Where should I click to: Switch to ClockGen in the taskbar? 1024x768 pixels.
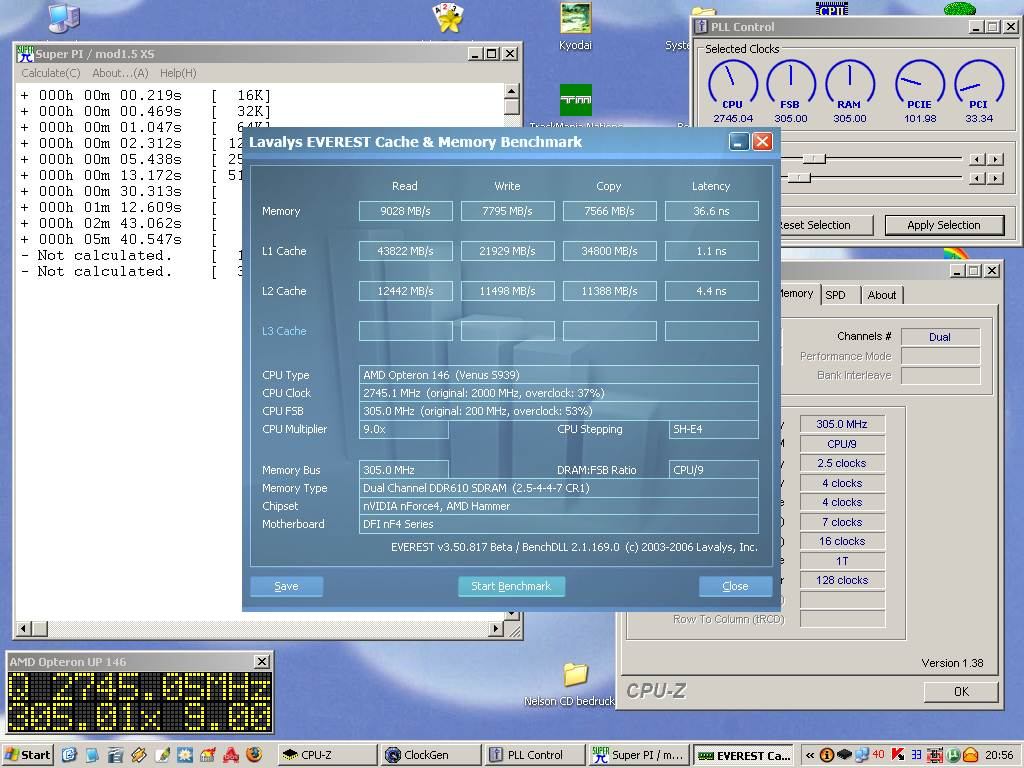(430, 755)
